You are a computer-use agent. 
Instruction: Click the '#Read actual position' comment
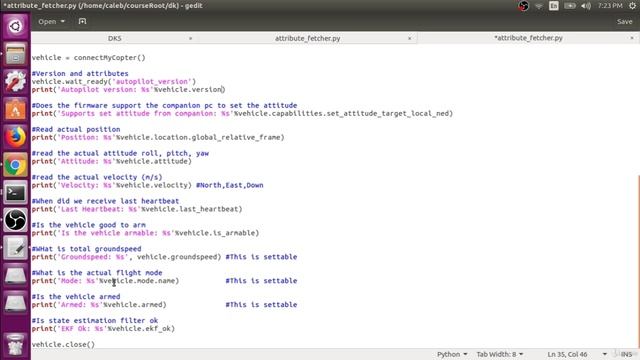pyautogui.click(x=76, y=129)
